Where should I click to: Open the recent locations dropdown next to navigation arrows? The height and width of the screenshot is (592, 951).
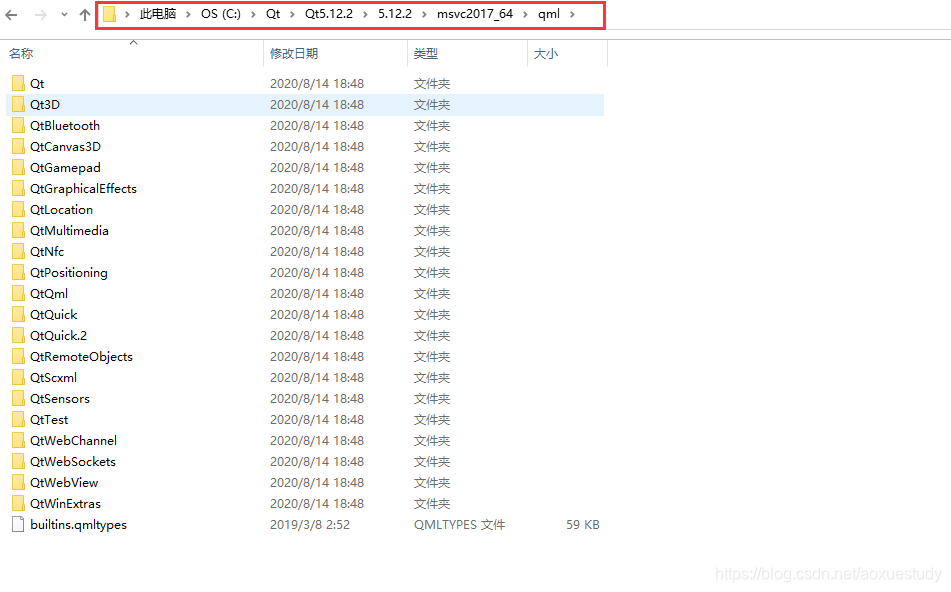point(63,16)
